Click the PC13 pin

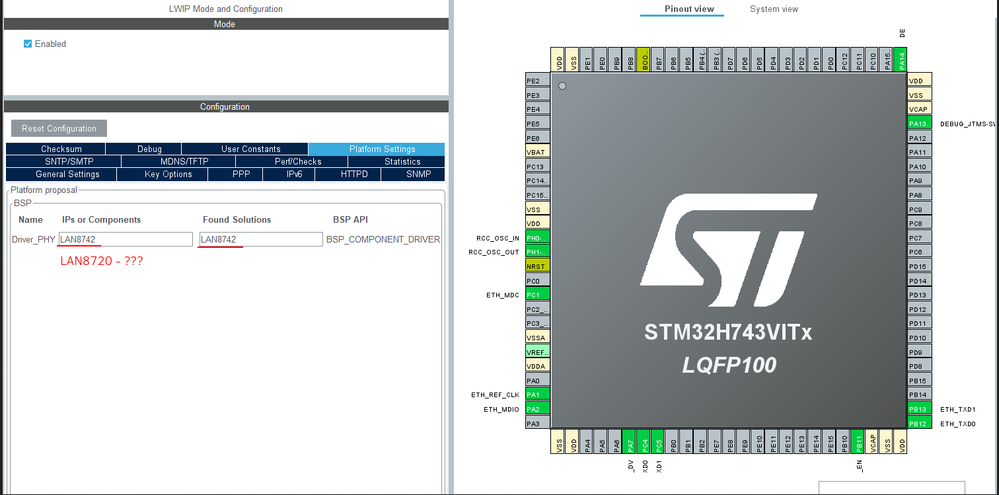pos(537,166)
